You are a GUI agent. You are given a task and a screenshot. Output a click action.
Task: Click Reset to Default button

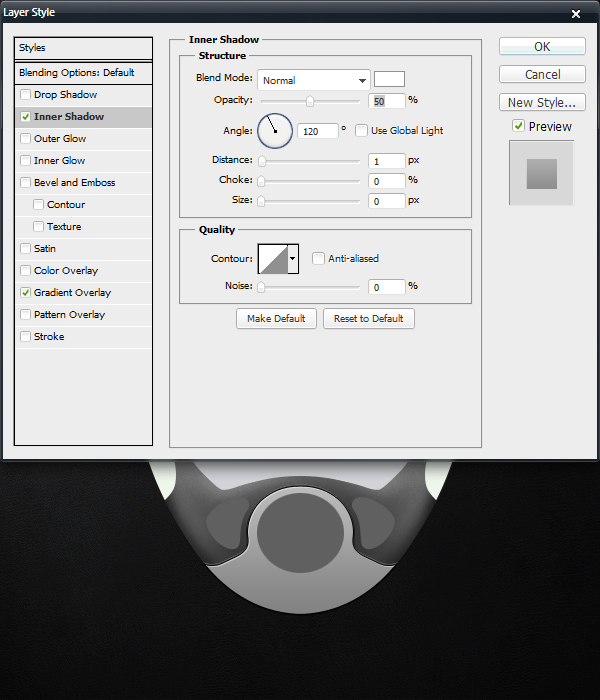tap(369, 318)
